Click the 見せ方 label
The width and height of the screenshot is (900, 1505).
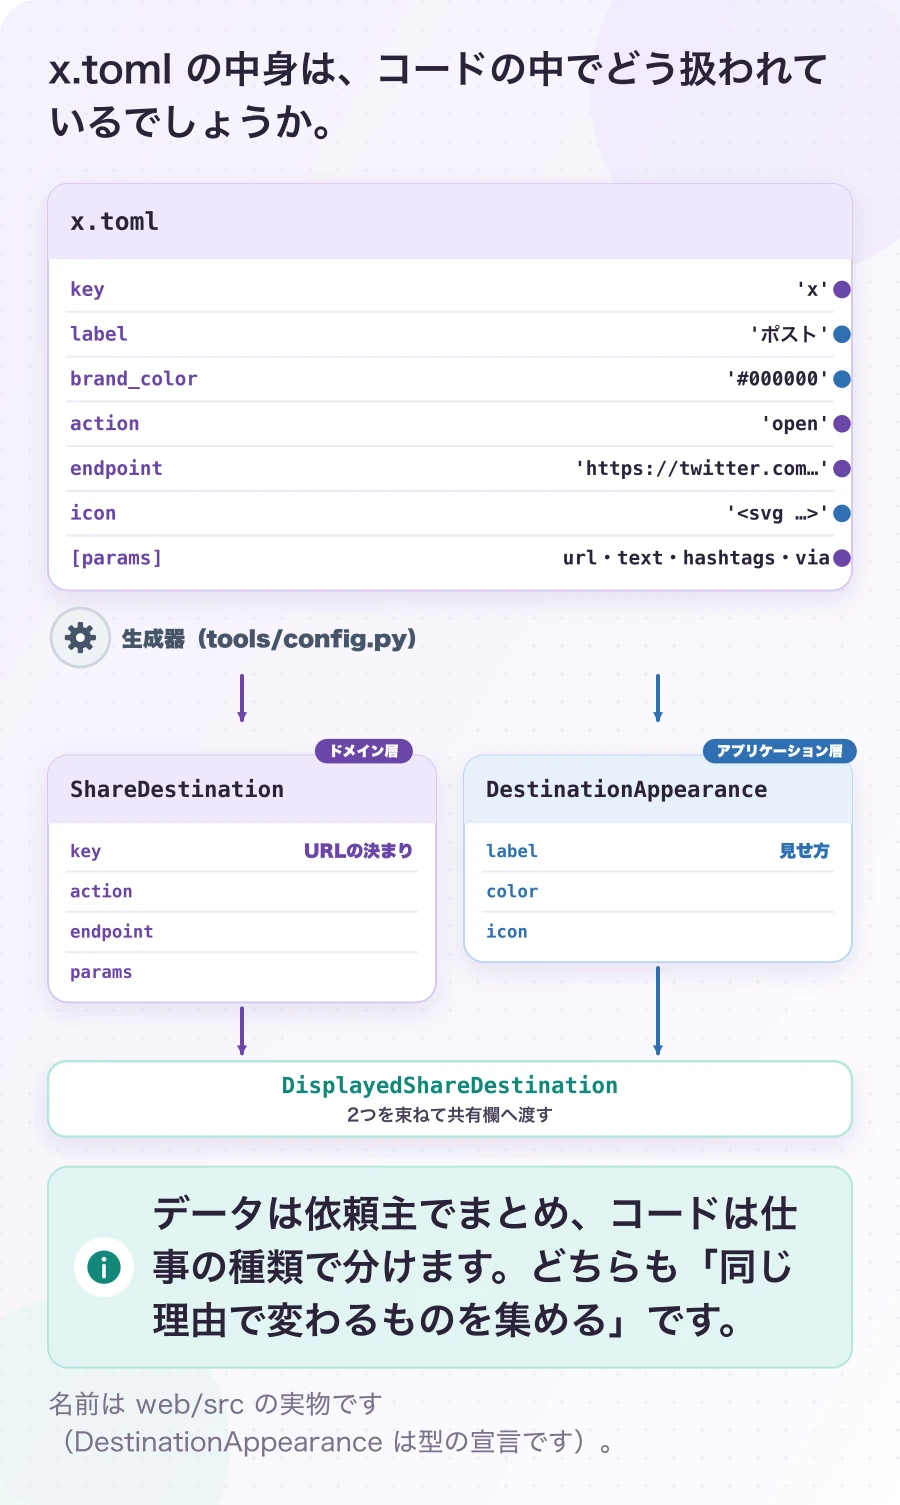click(804, 851)
